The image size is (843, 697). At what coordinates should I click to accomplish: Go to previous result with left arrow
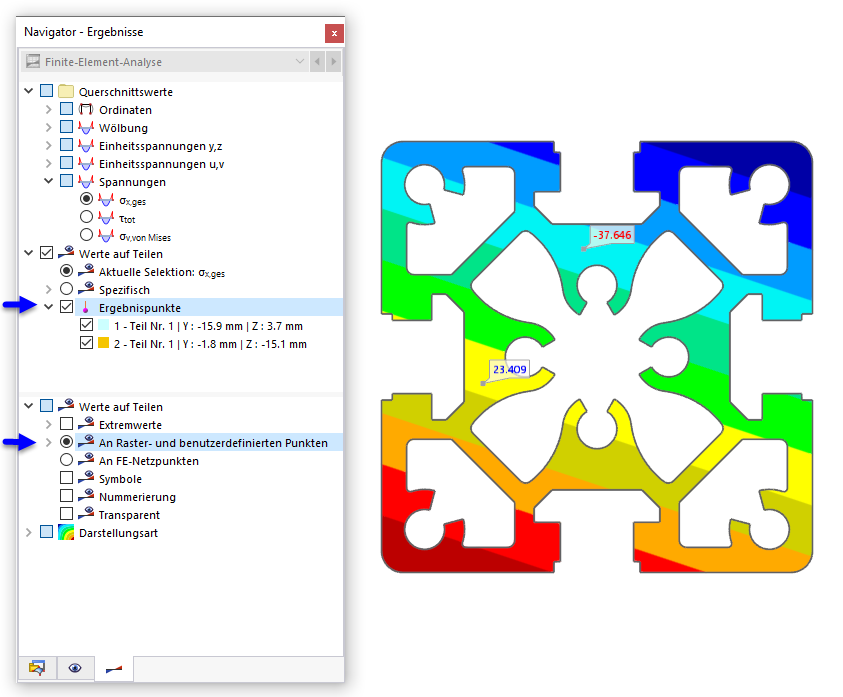click(x=317, y=61)
